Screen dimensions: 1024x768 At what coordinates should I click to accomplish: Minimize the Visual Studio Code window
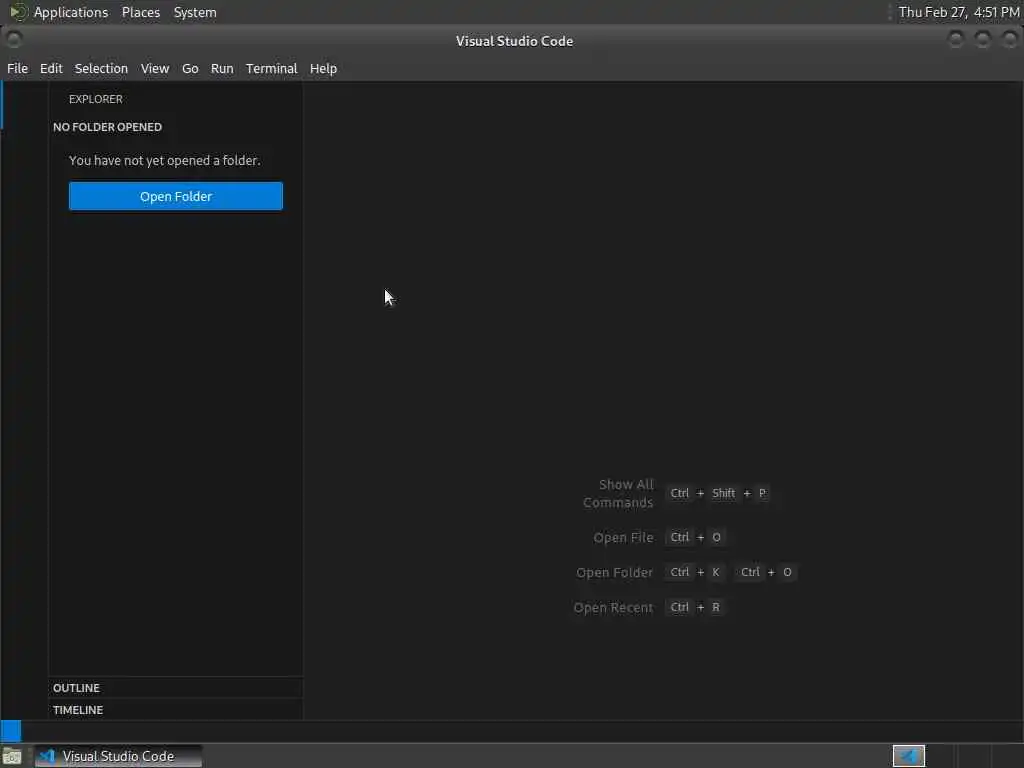pyautogui.click(x=956, y=40)
